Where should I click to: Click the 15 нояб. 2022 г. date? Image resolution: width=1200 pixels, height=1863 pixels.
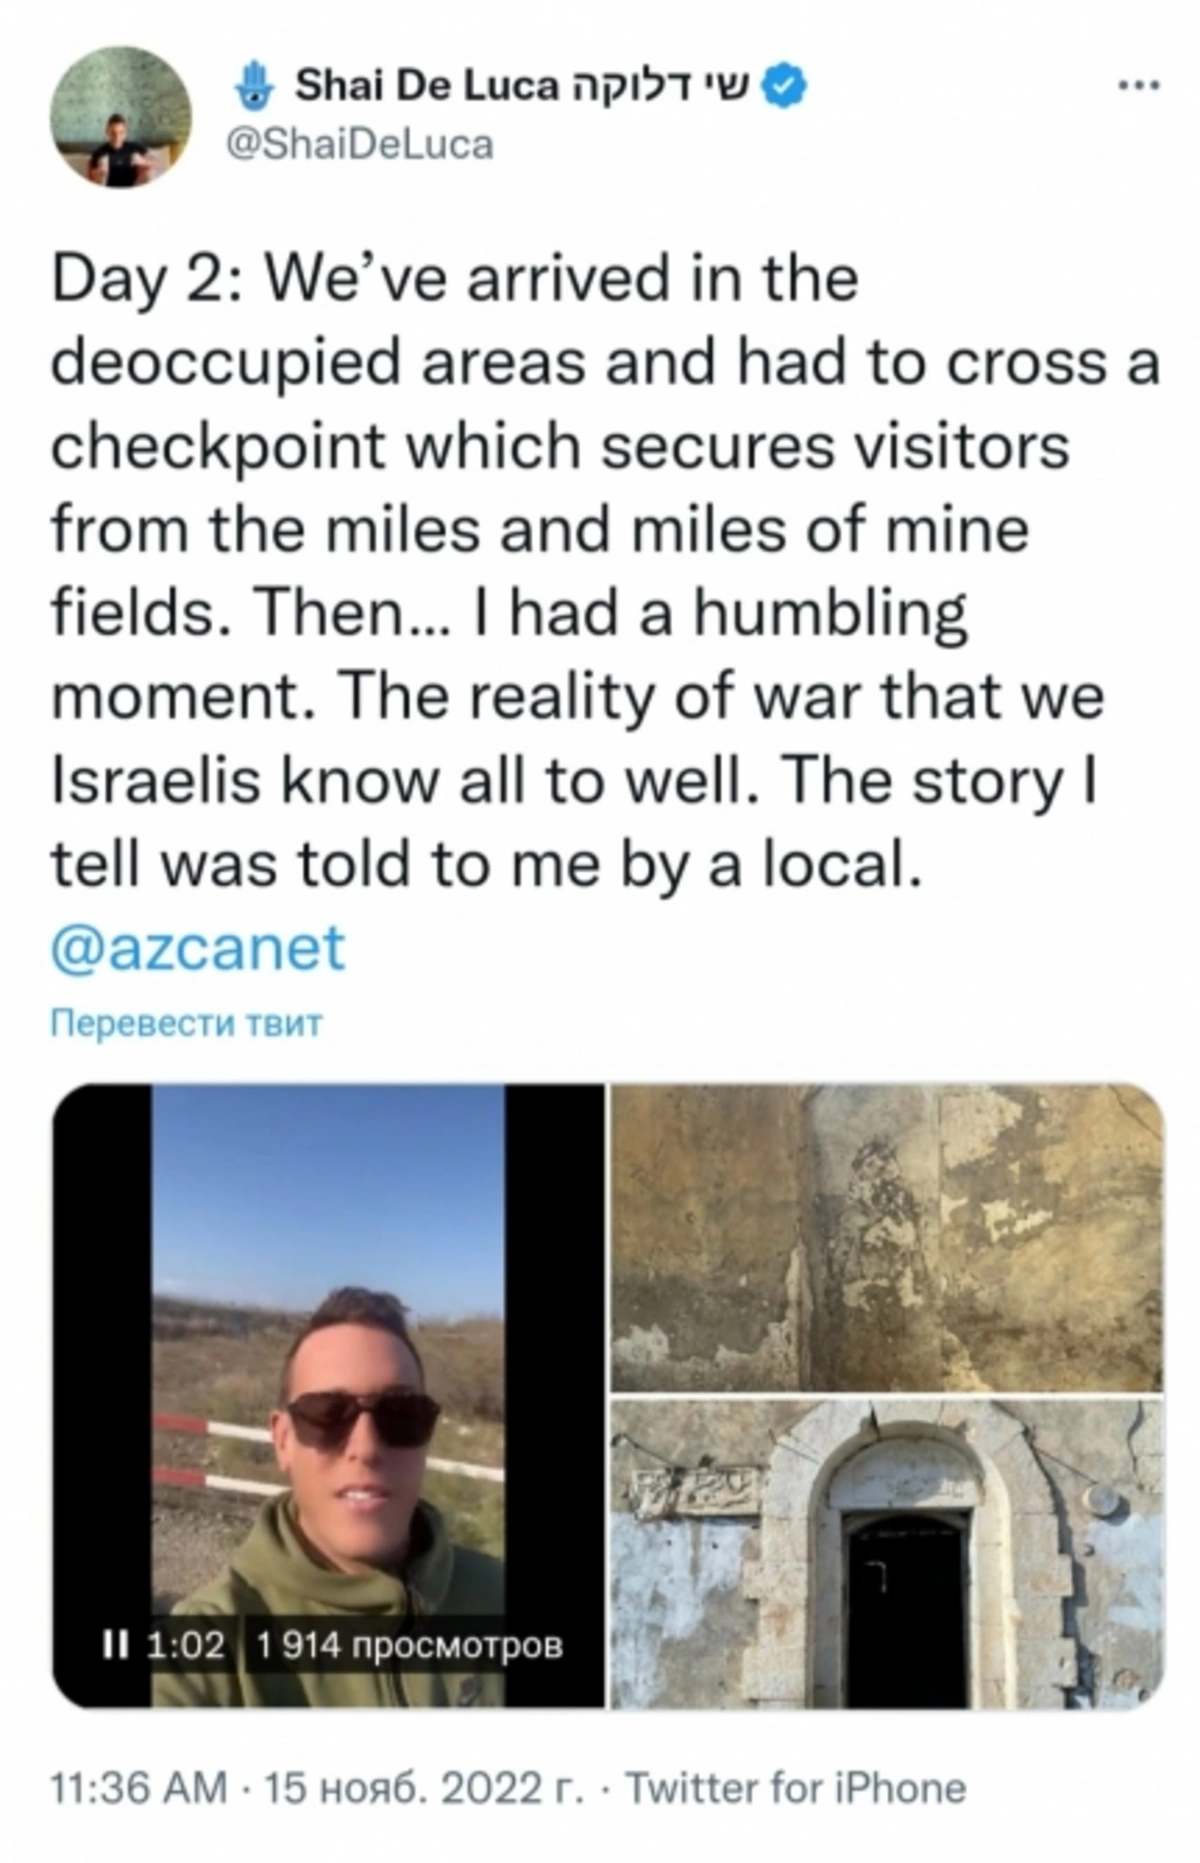click(424, 1788)
